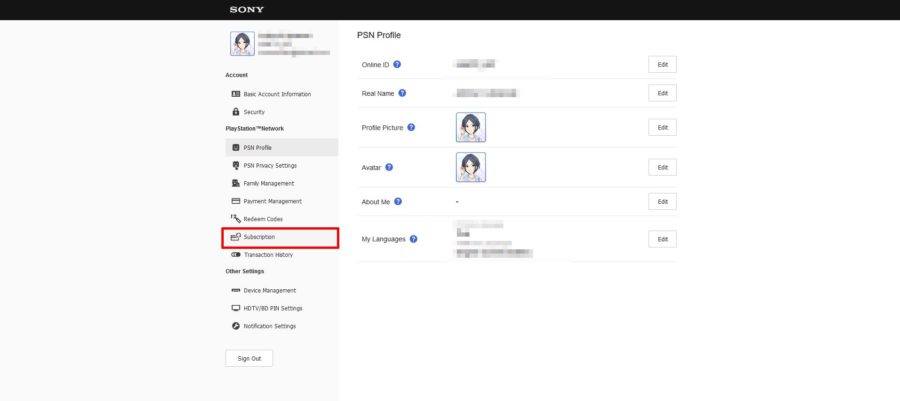Viewport: 900px width, 401px height.
Task: Click the Payment Management credit card icon
Action: coord(235,201)
